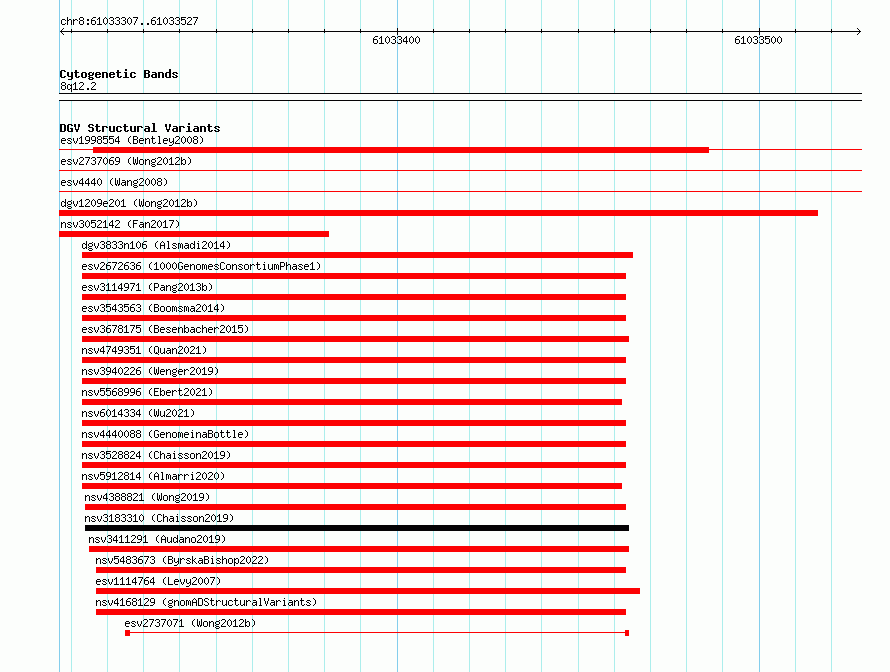890x672 pixels.
Task: Open nsv4168129 (gnomADStructuralVariants) label
Action: tap(206, 602)
